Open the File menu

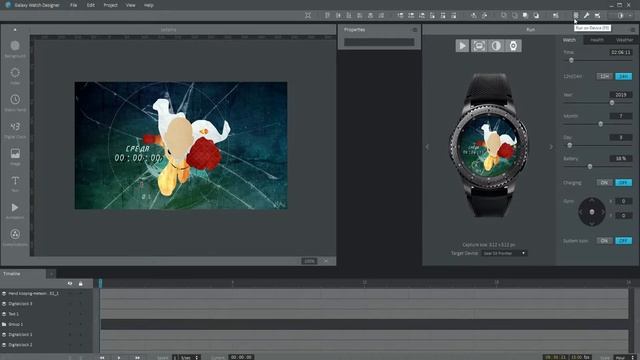coord(73,5)
